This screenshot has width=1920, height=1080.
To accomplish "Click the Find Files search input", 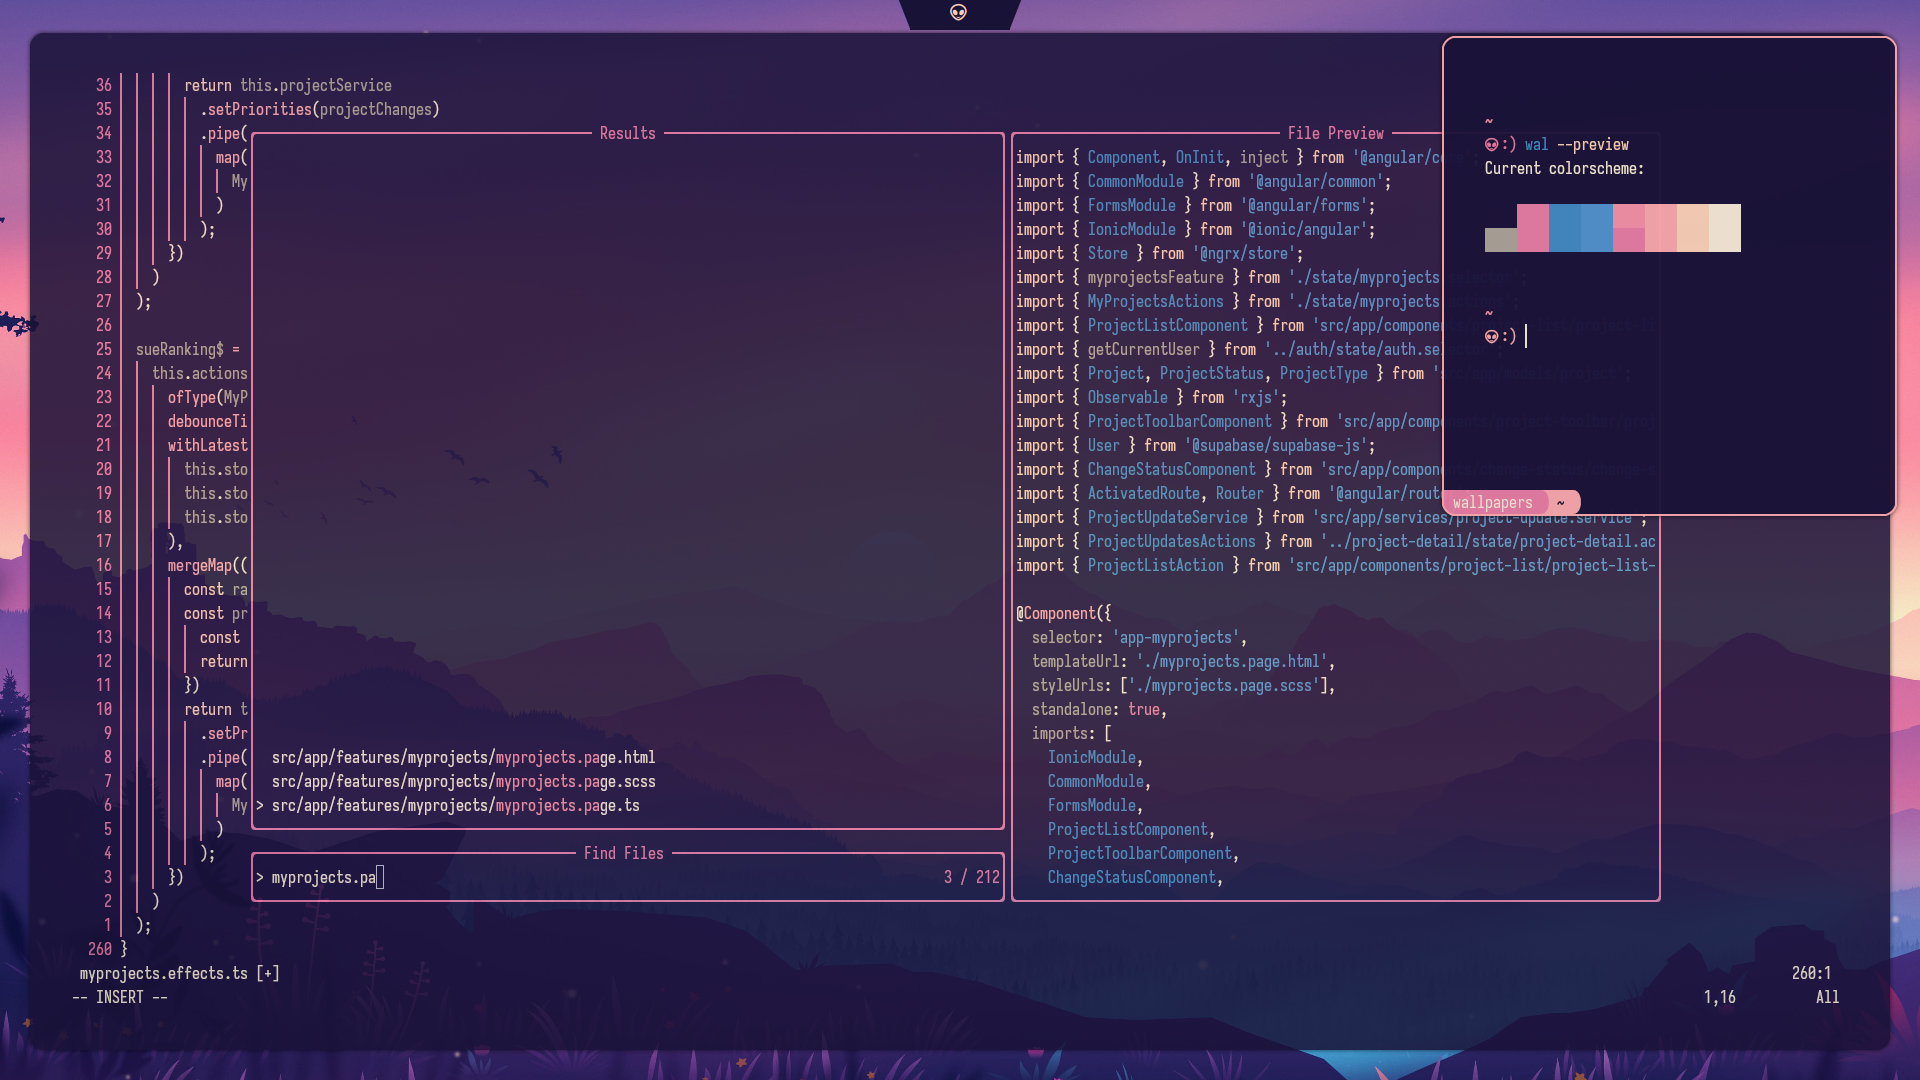I will coord(600,878).
